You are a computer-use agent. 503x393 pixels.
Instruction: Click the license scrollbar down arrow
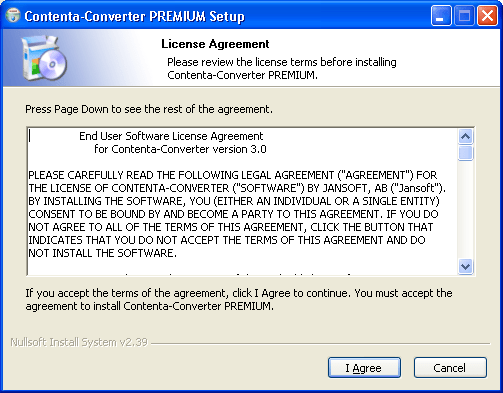tap(465, 267)
